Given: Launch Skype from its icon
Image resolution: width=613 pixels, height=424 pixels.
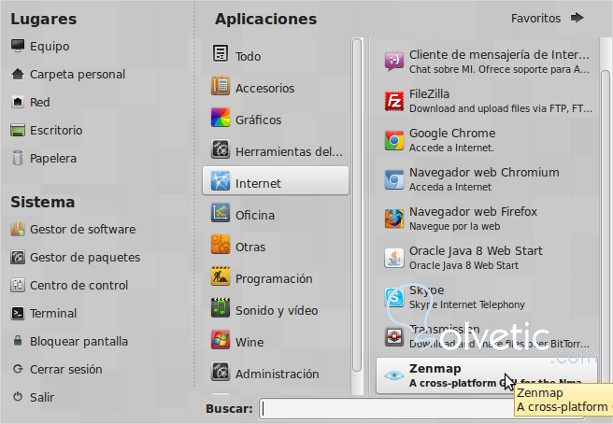Looking at the screenshot, I should [x=394, y=297].
